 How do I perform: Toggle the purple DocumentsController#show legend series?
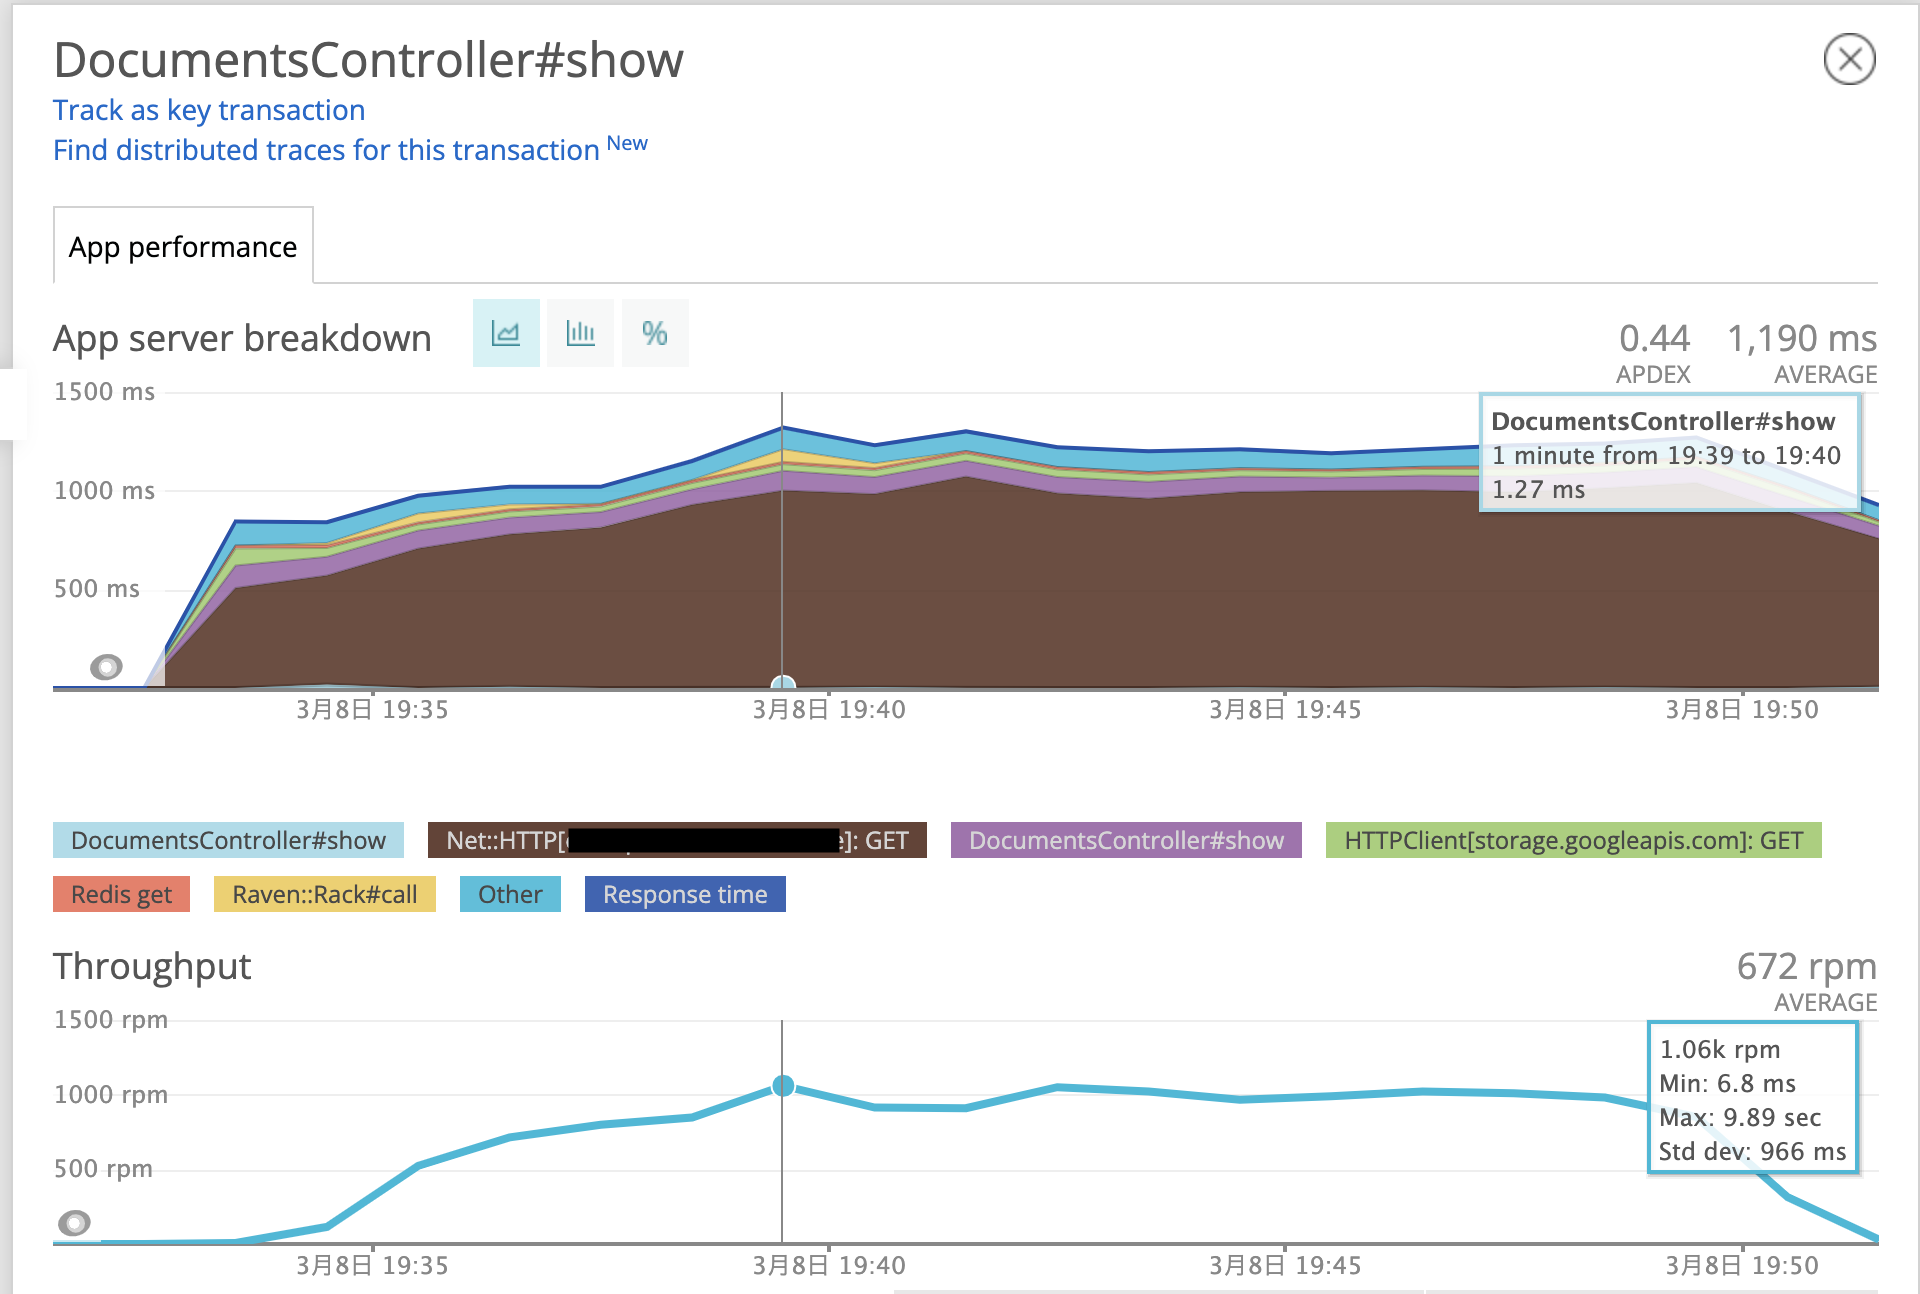(x=1126, y=840)
